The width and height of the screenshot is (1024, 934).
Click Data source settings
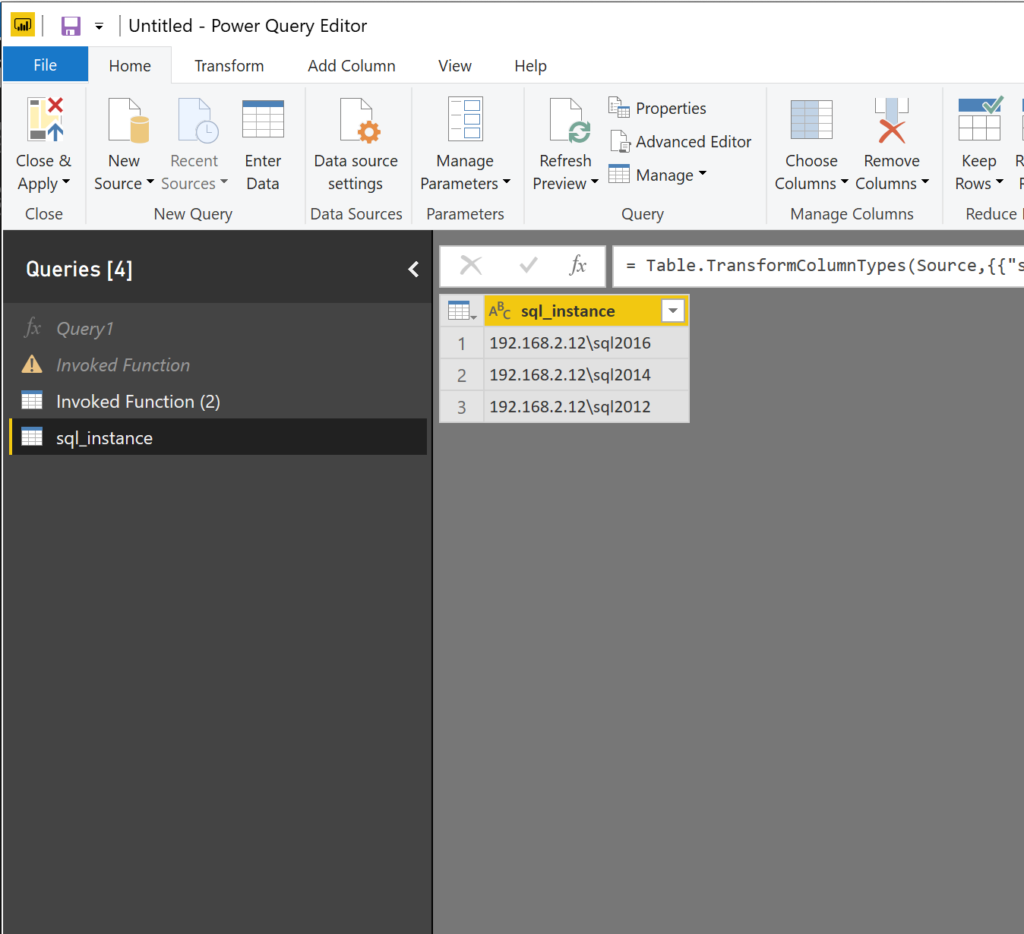tap(356, 143)
